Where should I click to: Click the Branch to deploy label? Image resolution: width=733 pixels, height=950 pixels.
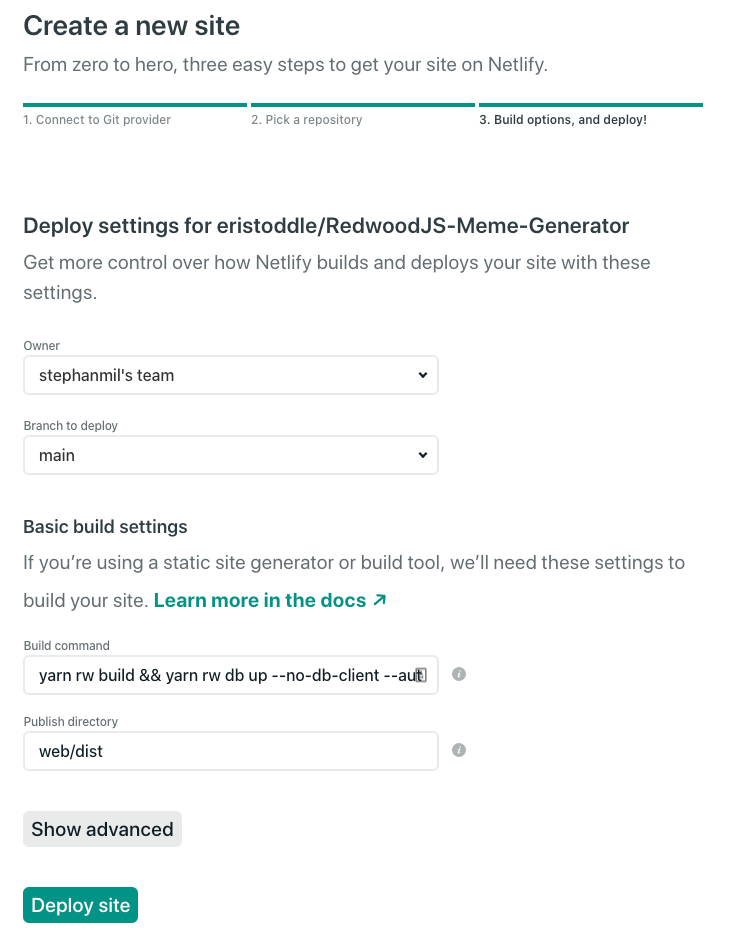(70, 426)
